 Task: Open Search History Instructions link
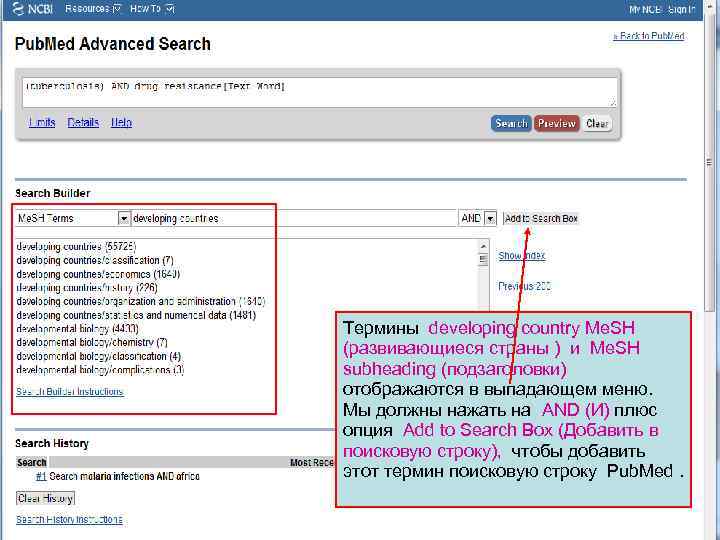pos(69,519)
